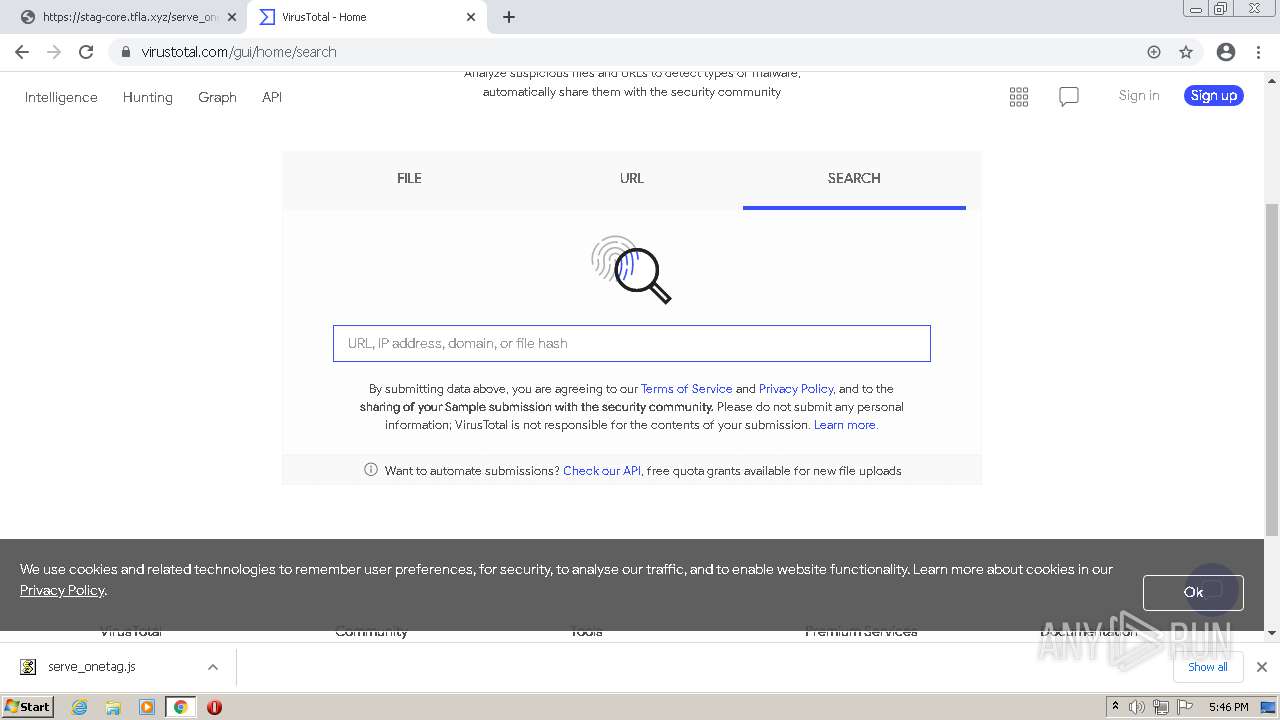Click the zoom indicator icon in address bar
The image size is (1280, 720).
1154,52
